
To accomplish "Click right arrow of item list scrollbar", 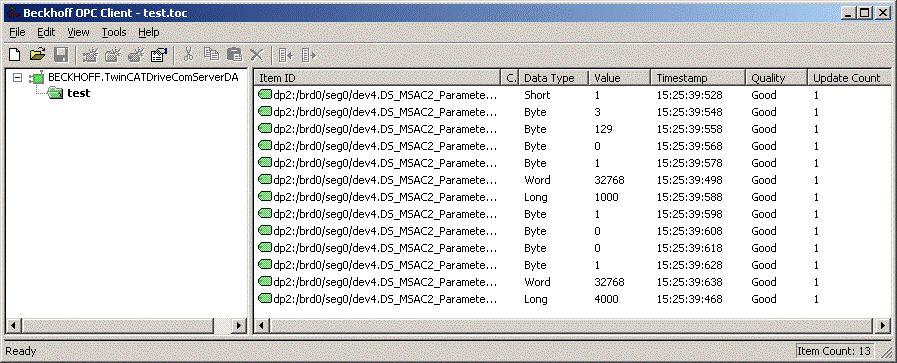I will click(x=883, y=326).
